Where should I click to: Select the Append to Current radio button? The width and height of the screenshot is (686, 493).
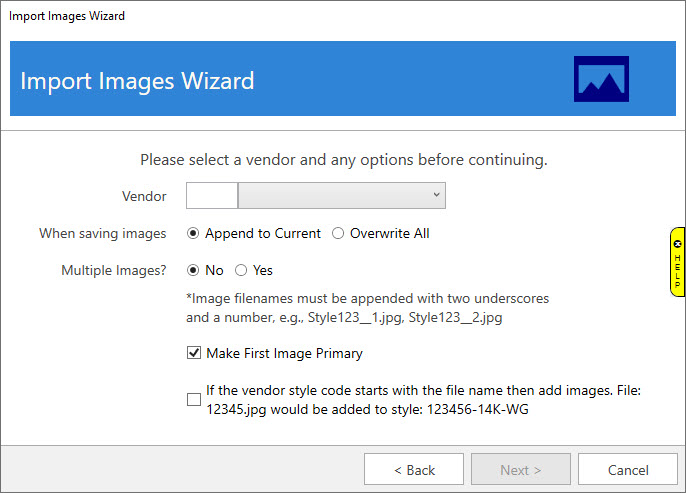pyautogui.click(x=194, y=233)
